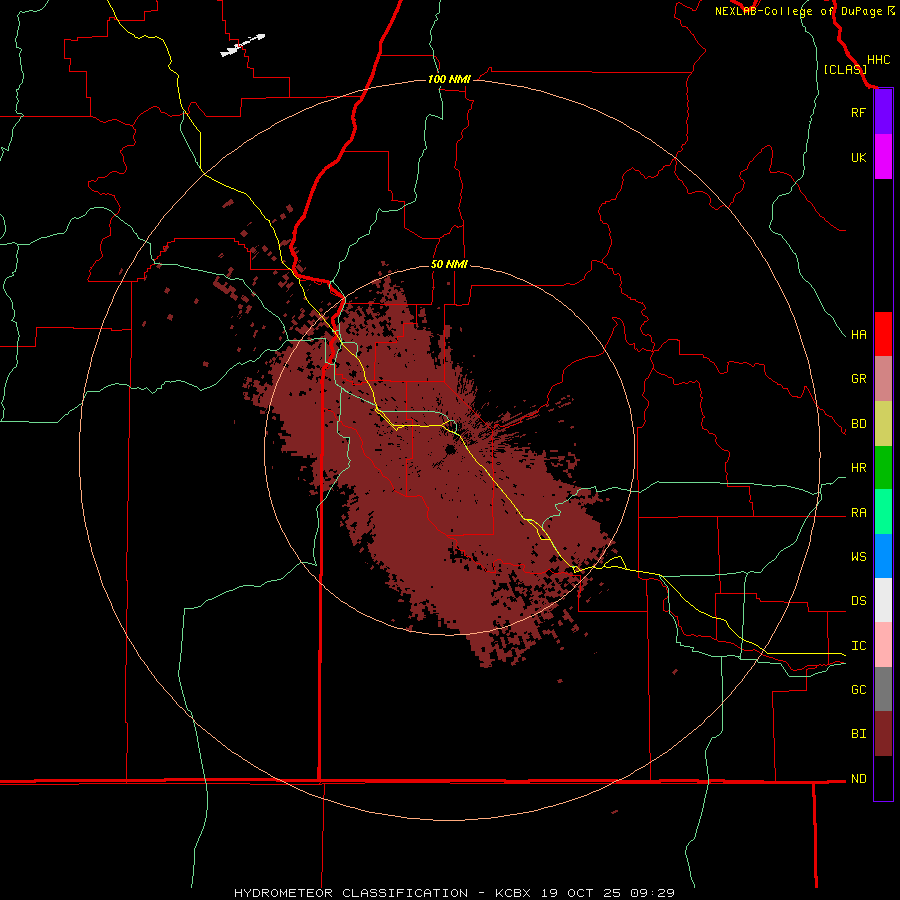The height and width of the screenshot is (900, 900).
Task: Click the purple RF color swatch
Action: [883, 112]
